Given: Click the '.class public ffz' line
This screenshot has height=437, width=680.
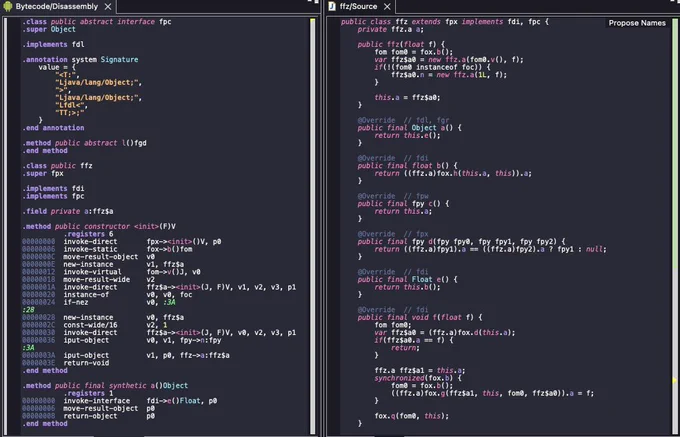Looking at the screenshot, I should 57,166.
